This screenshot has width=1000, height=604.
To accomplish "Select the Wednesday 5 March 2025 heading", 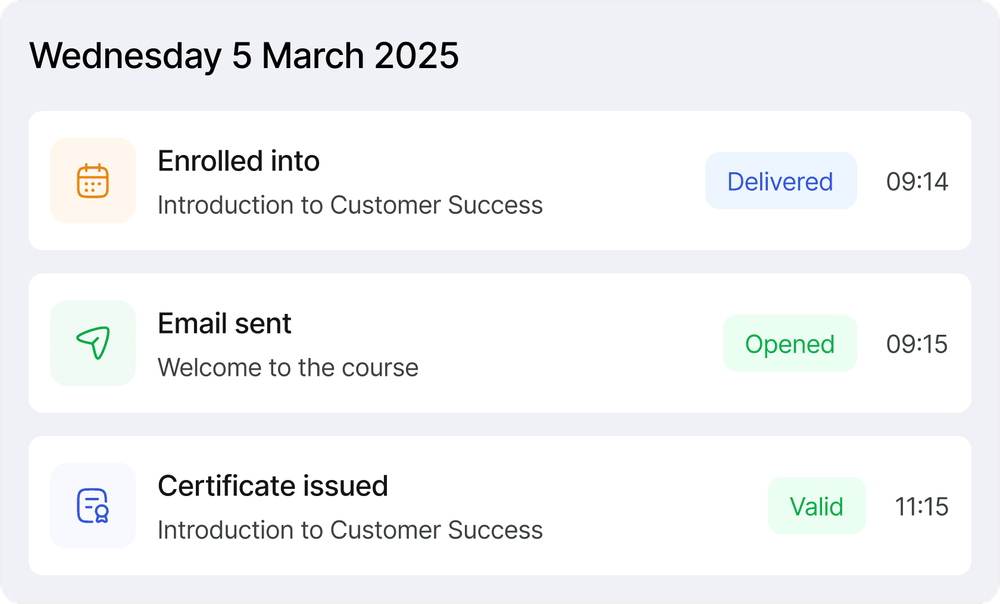I will tap(243, 55).
